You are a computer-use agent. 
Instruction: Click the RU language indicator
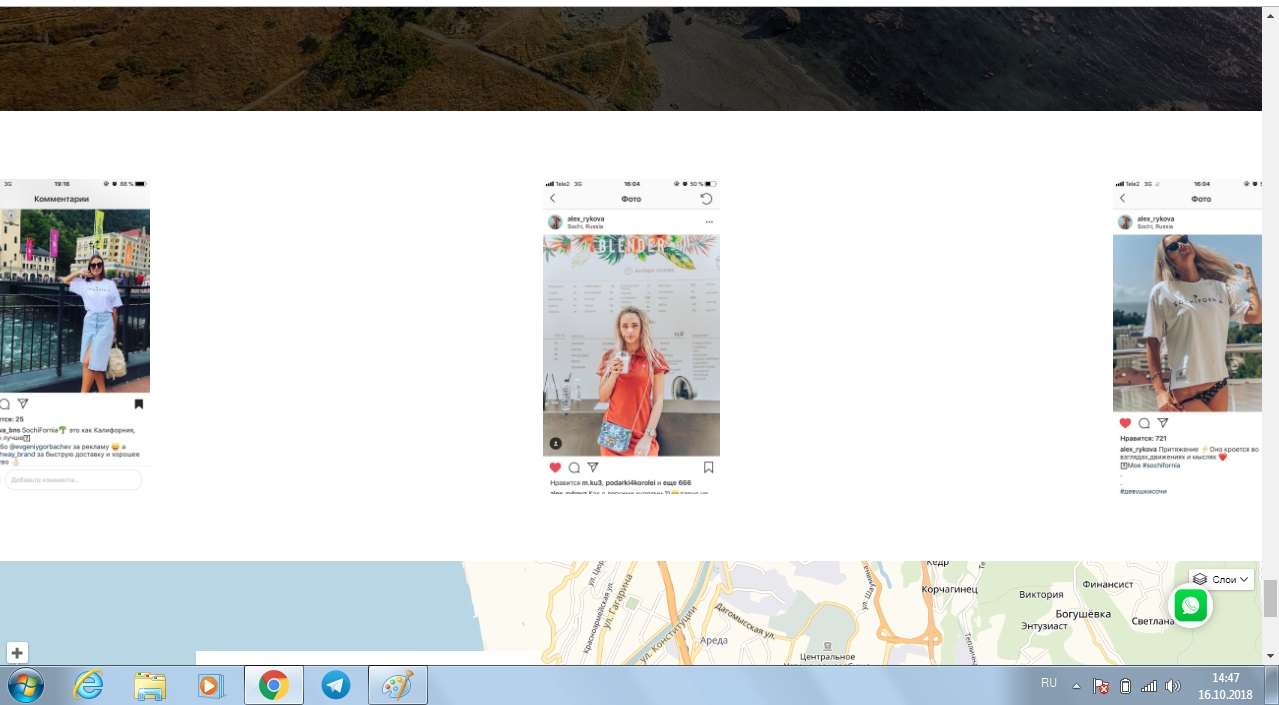point(1048,683)
